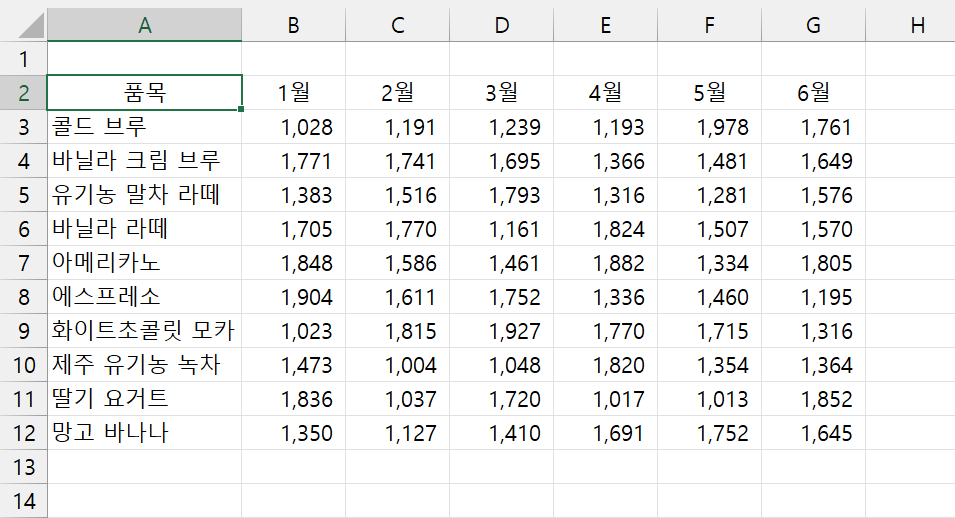Select row 2 header

pyautogui.click(x=24, y=93)
